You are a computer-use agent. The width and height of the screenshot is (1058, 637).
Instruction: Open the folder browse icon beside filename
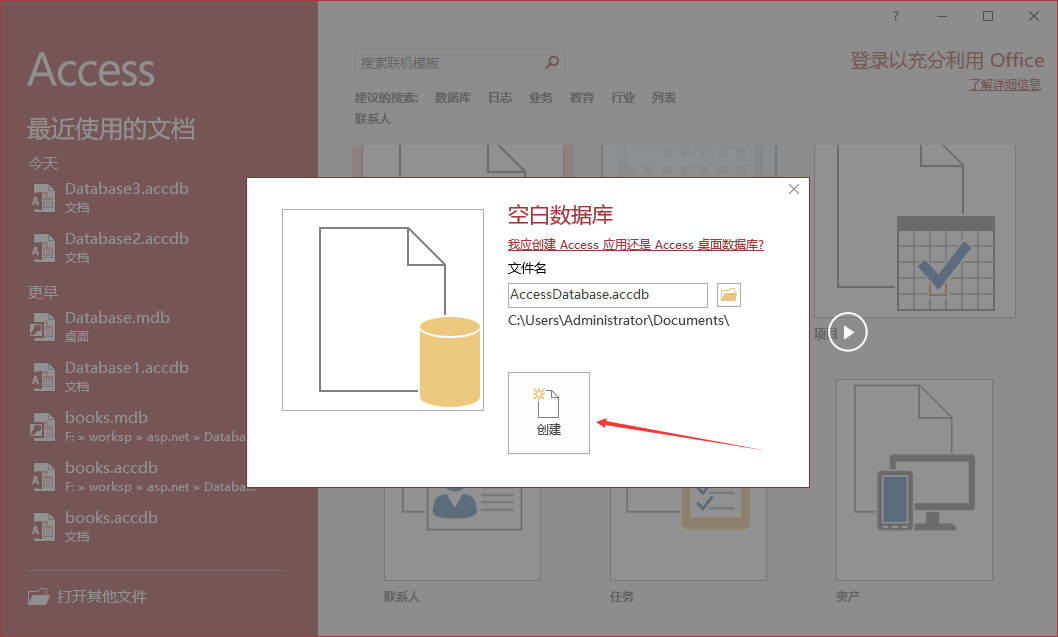pyautogui.click(x=728, y=295)
